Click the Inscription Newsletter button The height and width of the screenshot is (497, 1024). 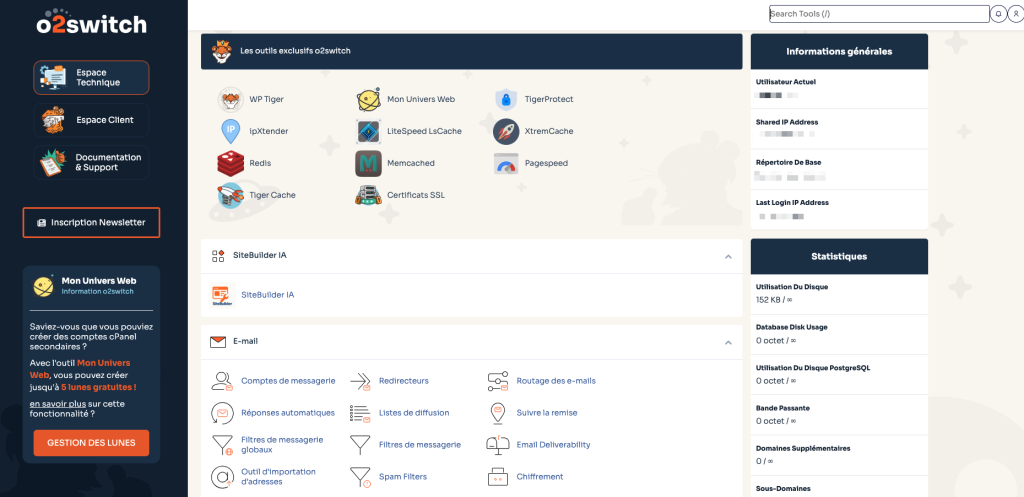point(91,222)
